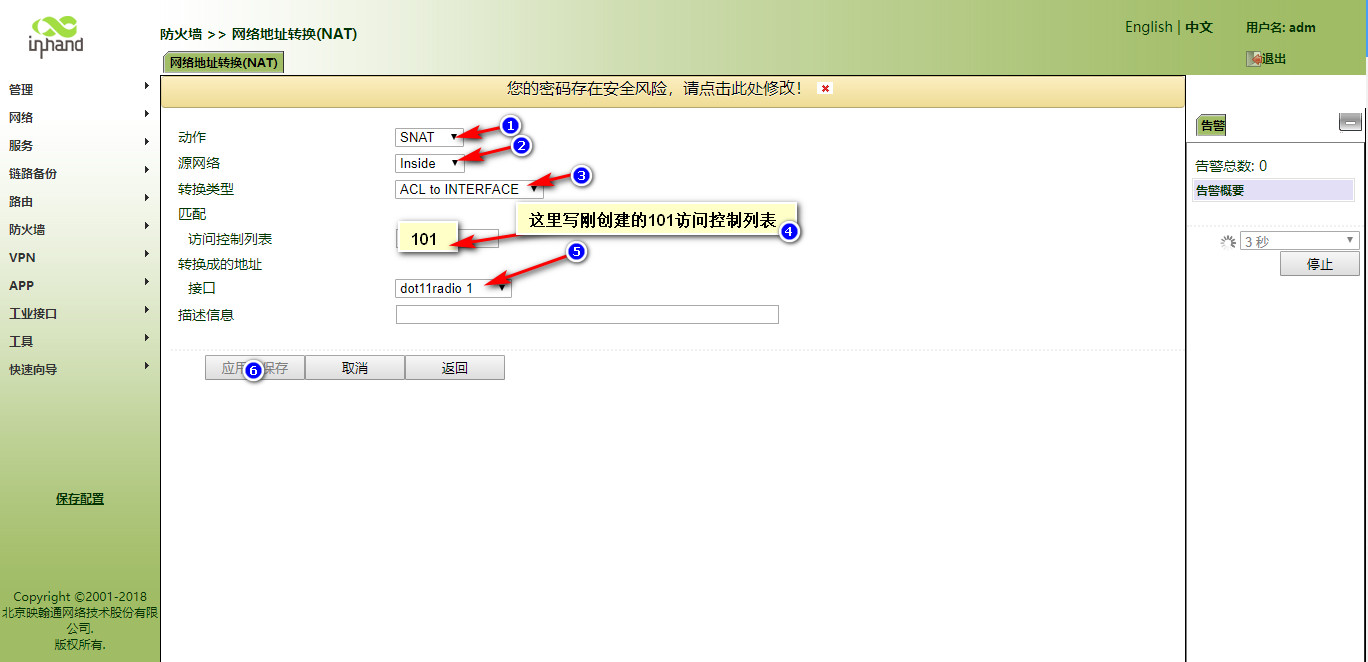This screenshot has height=662, width=1368.
Task: Click the 停止 button in alarm panel
Action: (x=1319, y=264)
